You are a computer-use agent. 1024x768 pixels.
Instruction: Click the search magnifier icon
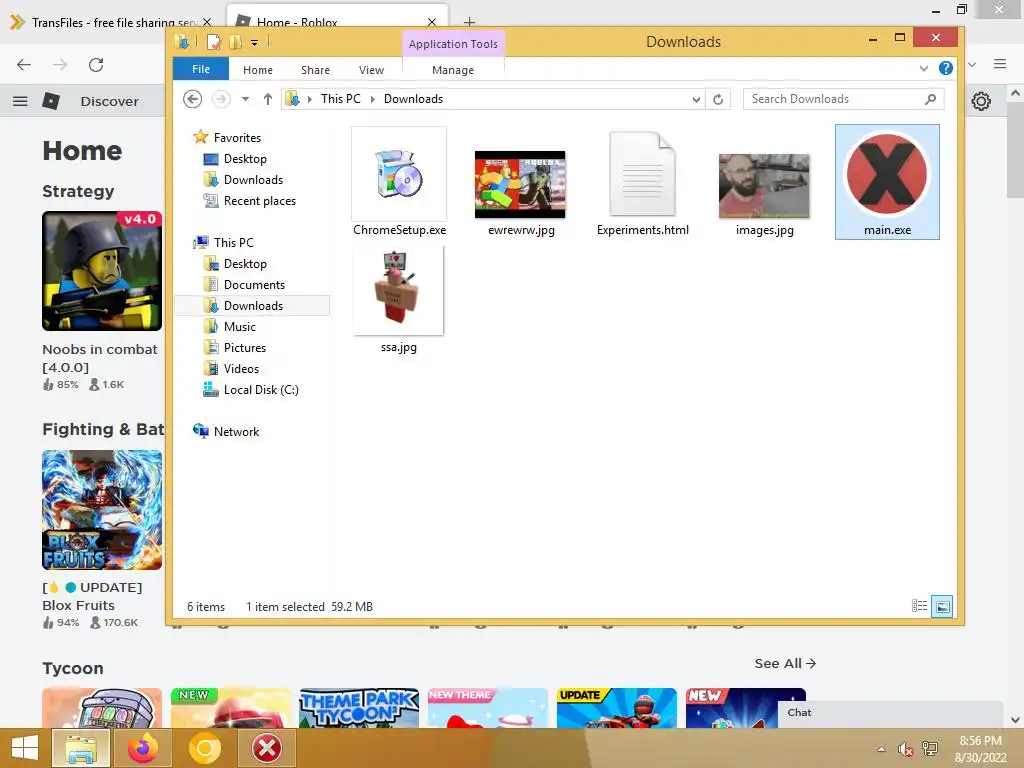pyautogui.click(x=930, y=99)
